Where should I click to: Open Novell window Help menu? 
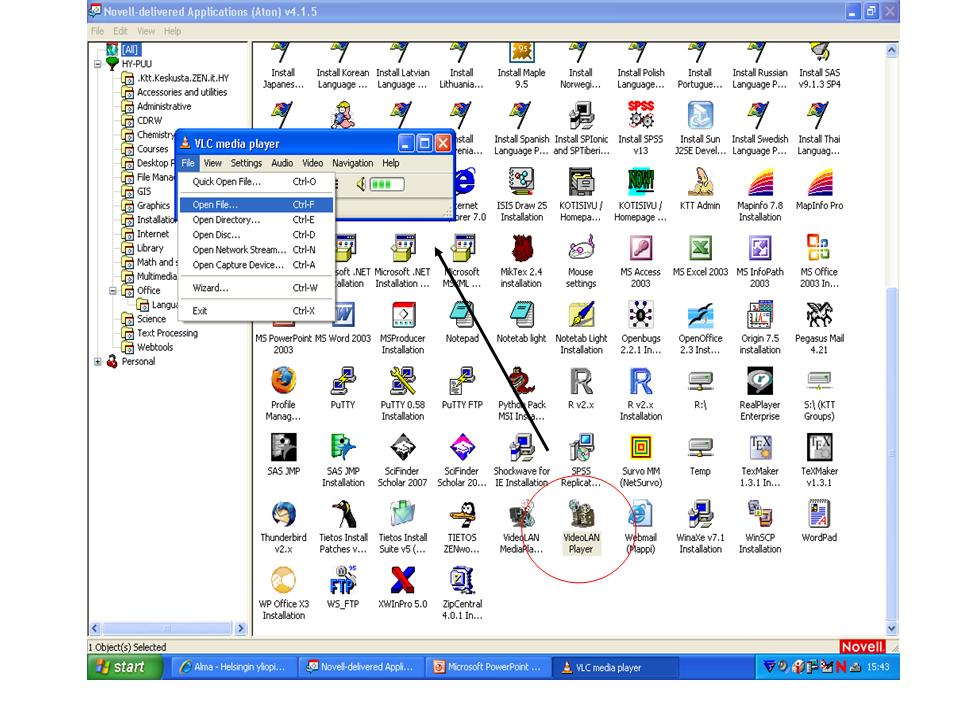[x=172, y=31]
